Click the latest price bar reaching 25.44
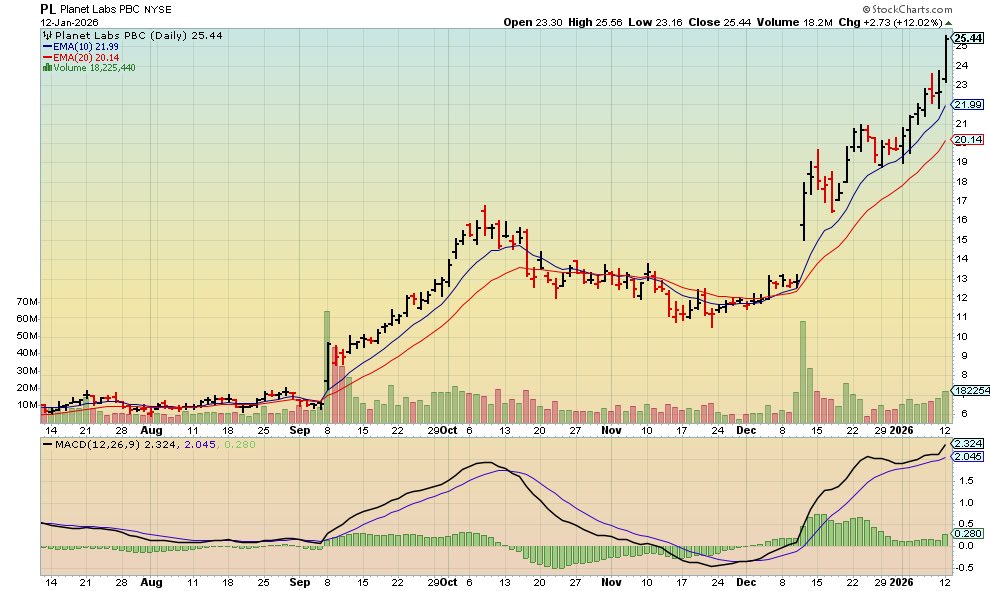Screen dimensions: 990x591 (x=945, y=59)
